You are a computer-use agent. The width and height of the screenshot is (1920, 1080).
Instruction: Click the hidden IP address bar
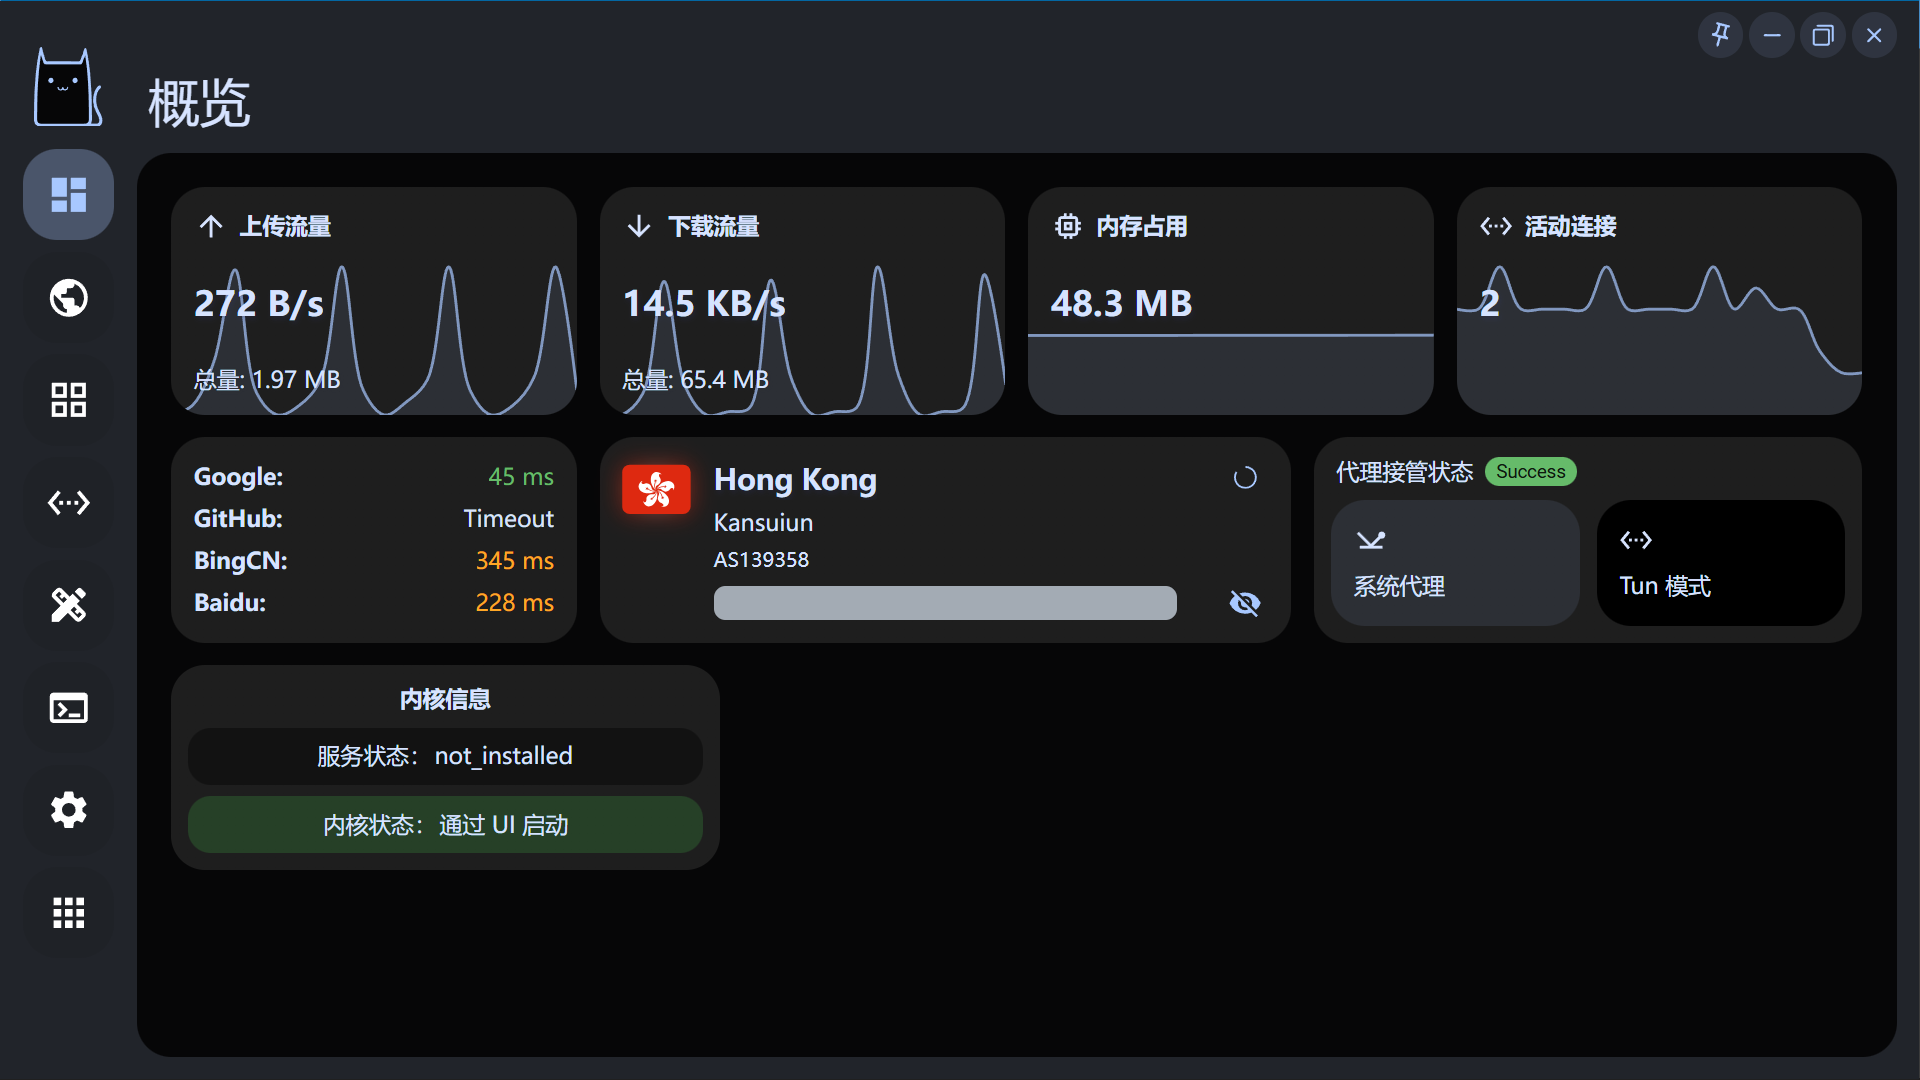tap(944, 603)
